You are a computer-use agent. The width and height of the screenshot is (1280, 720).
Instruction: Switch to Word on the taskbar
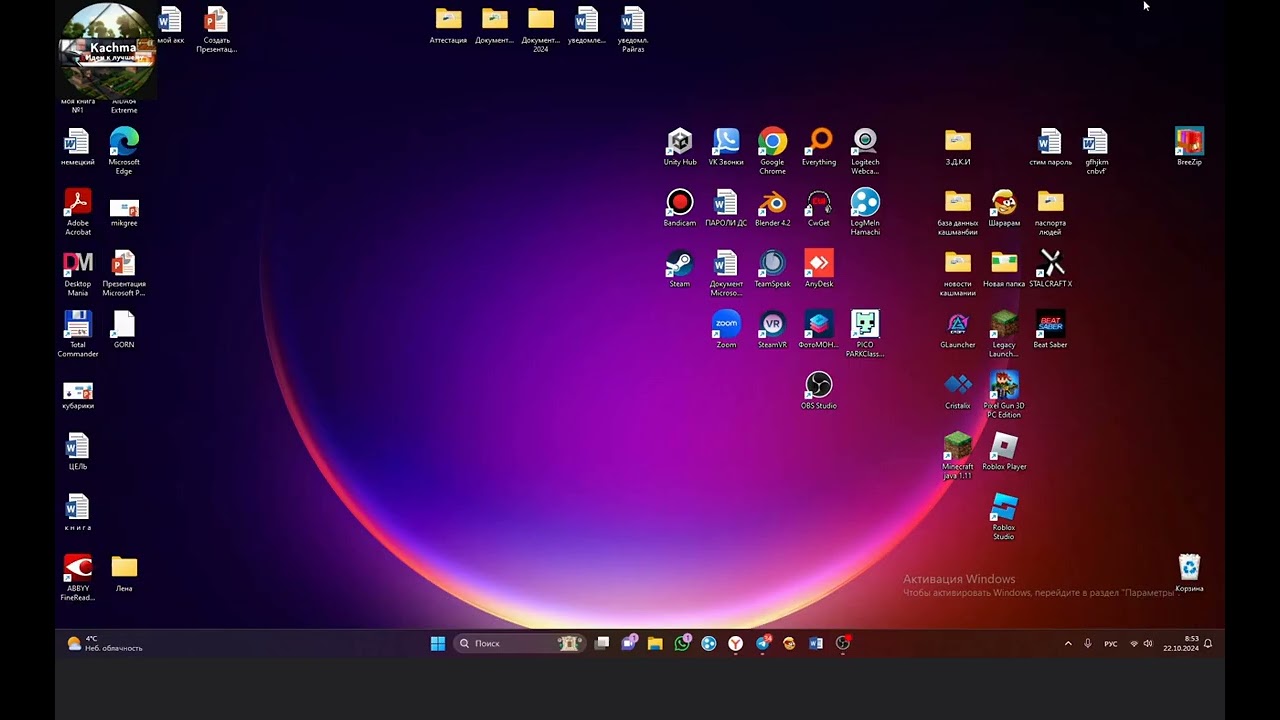[816, 644]
